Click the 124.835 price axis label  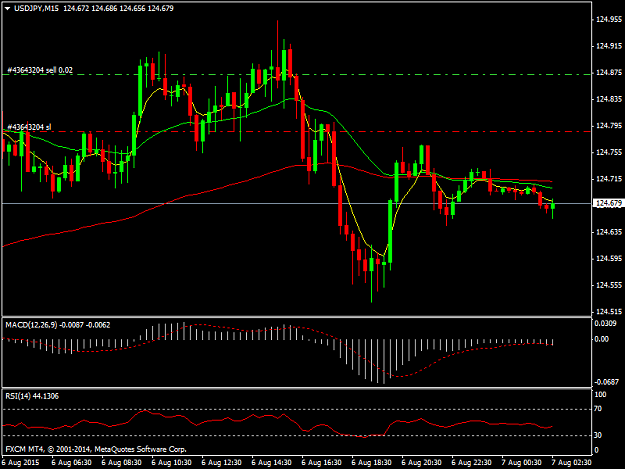[608, 99]
